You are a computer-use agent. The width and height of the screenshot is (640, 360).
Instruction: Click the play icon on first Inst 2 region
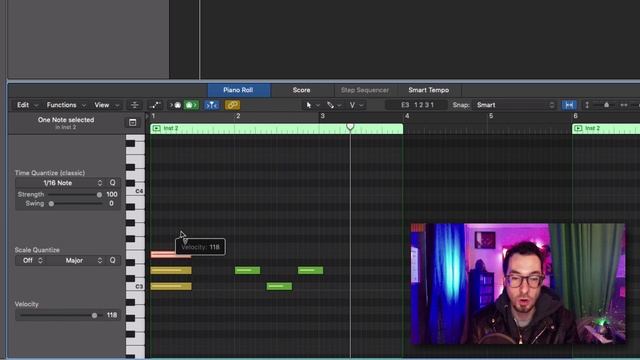(156, 129)
